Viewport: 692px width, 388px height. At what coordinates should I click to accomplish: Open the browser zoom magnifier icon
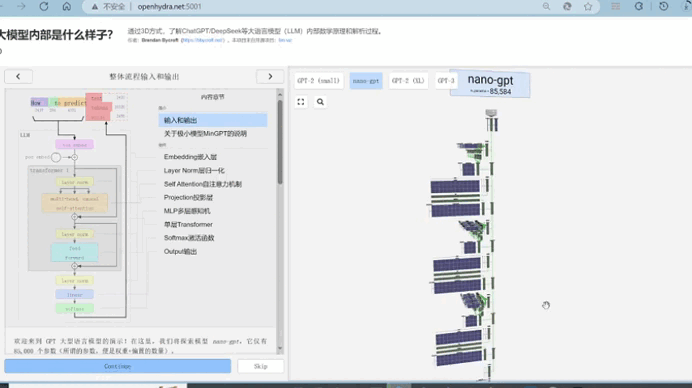546,7
